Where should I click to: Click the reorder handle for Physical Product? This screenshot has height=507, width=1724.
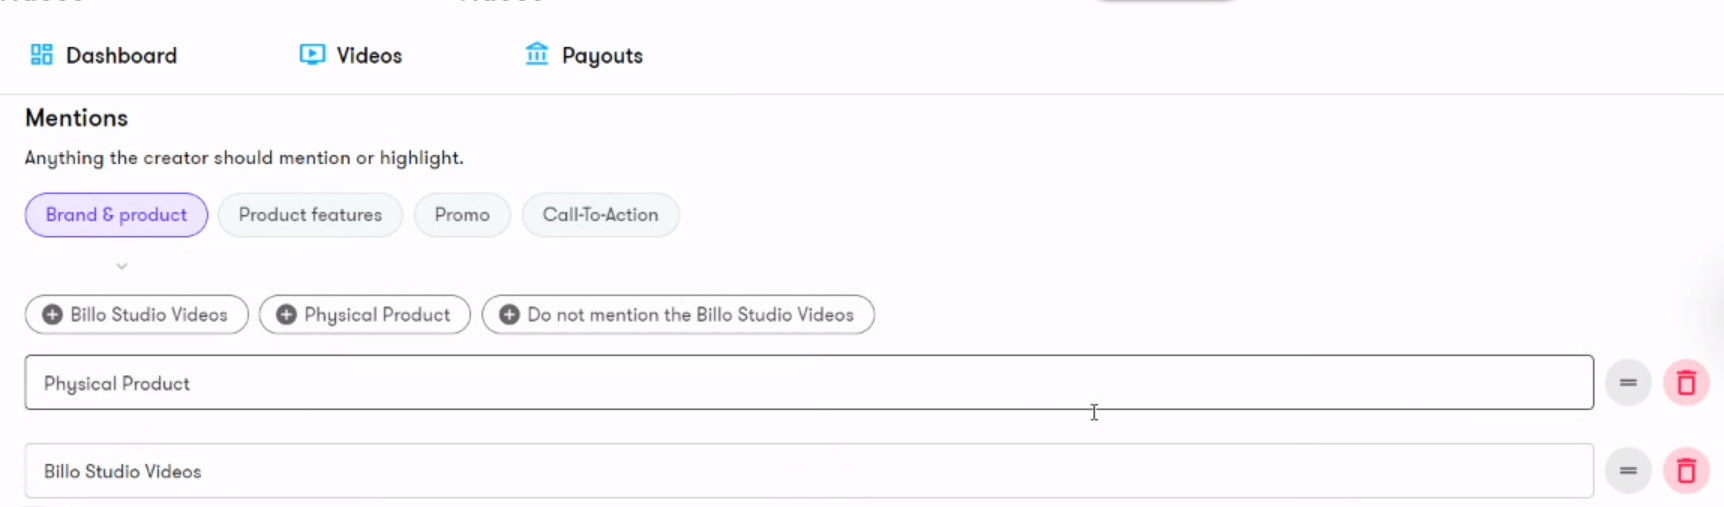click(1628, 383)
